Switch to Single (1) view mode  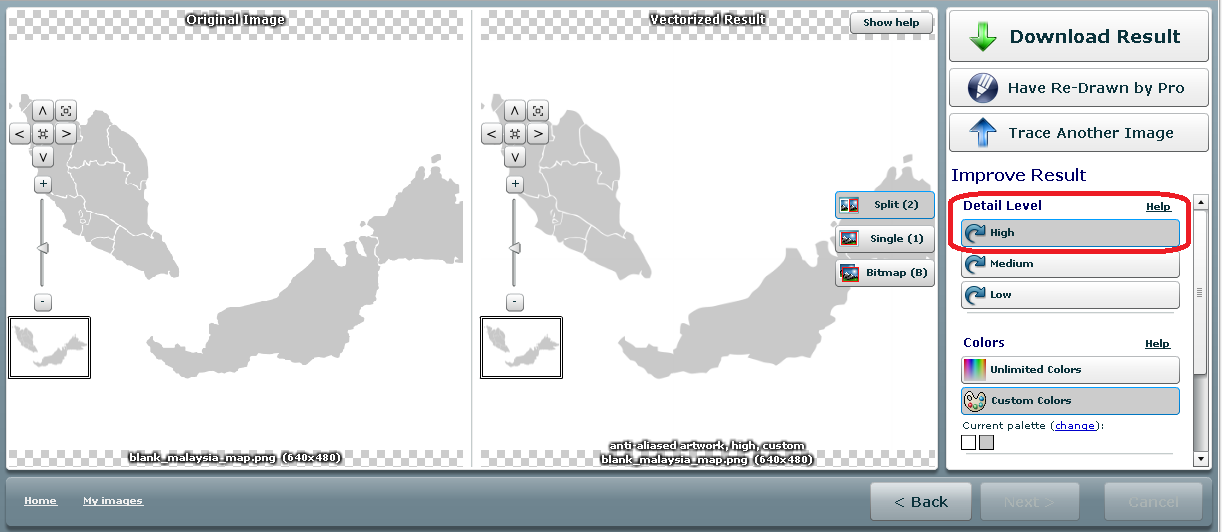click(885, 239)
